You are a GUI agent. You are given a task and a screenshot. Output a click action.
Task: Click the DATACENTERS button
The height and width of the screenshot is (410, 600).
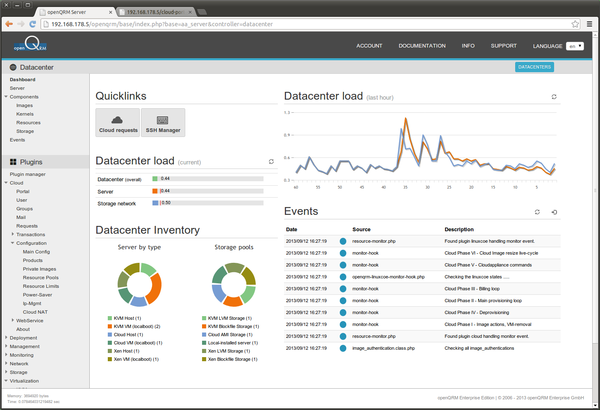point(534,67)
